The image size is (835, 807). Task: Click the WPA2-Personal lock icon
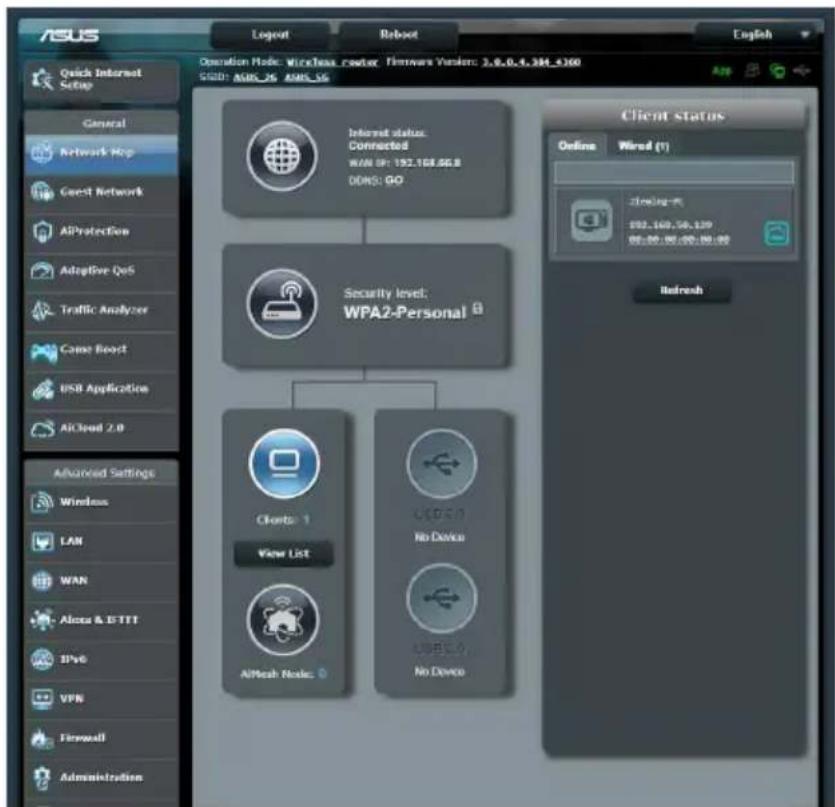point(478,308)
